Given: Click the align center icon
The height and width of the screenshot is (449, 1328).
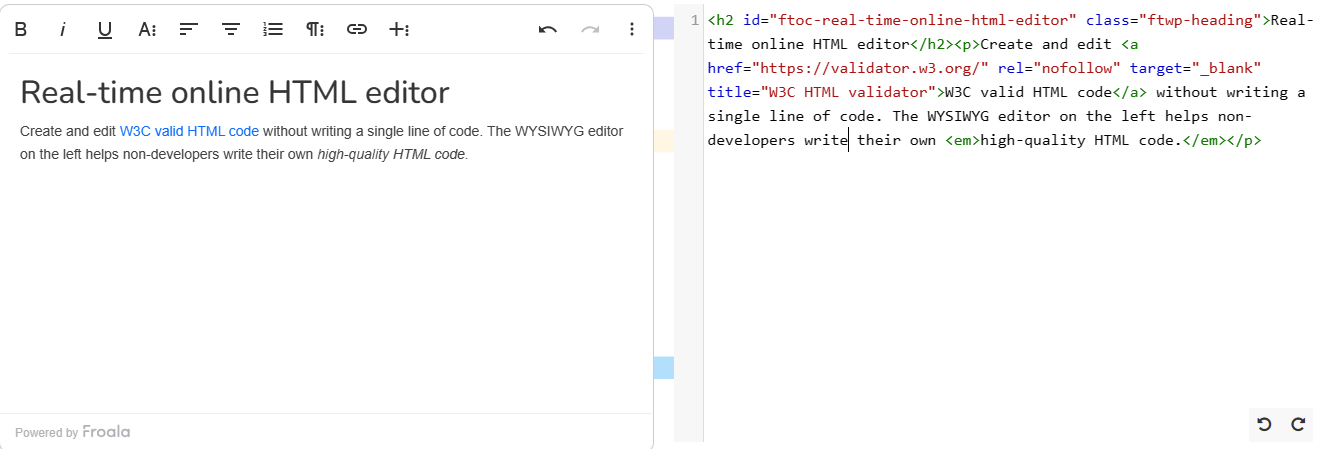Looking at the screenshot, I should click(231, 29).
